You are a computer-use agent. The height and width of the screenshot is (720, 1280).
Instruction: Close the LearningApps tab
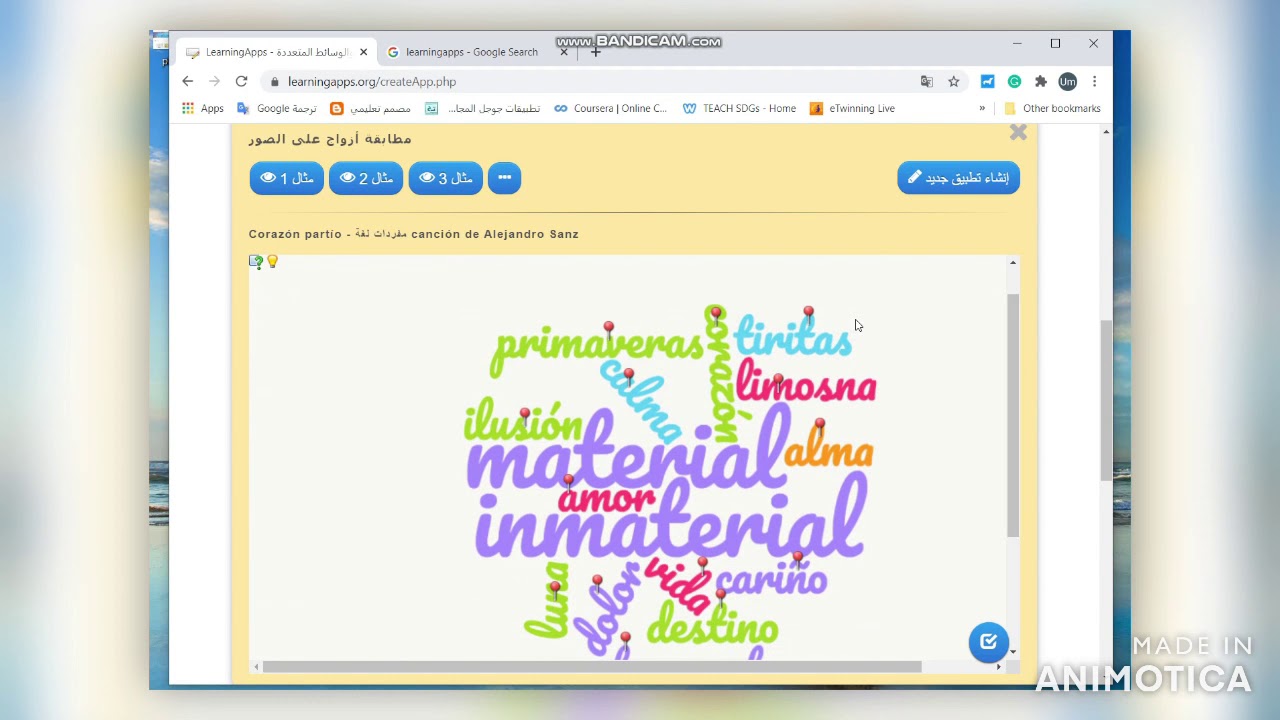point(363,52)
